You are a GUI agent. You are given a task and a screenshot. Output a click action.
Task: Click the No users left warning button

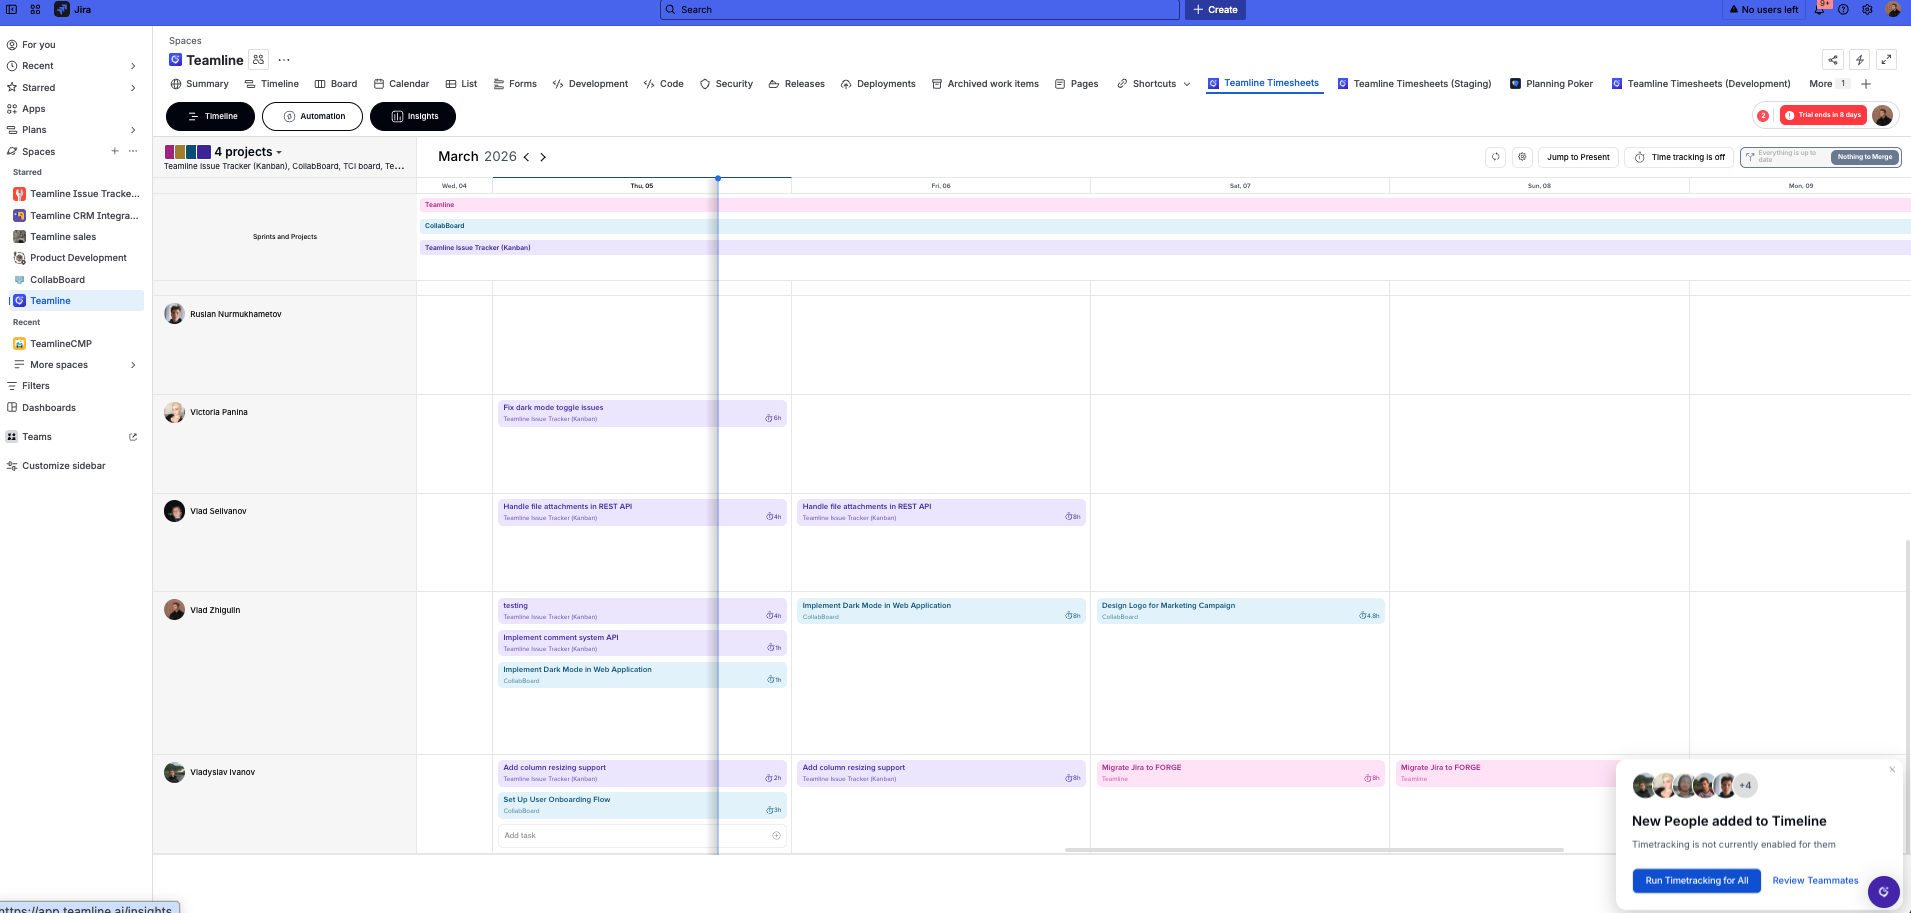[x=1764, y=9]
